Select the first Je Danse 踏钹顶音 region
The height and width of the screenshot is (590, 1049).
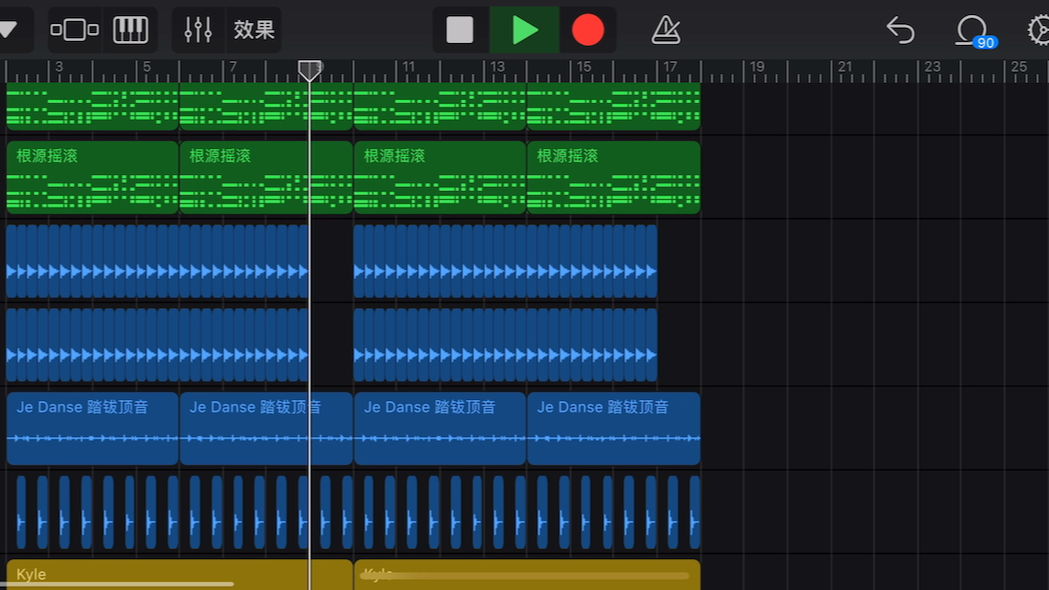(92, 428)
